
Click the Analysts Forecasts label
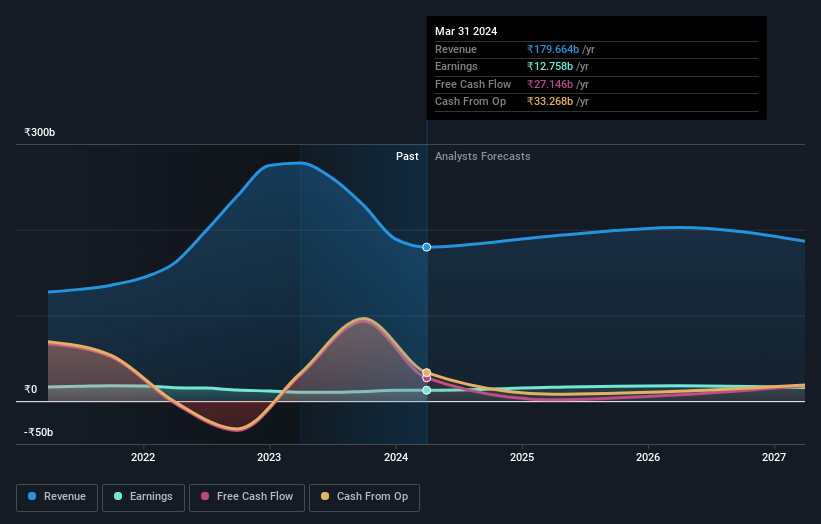point(482,157)
